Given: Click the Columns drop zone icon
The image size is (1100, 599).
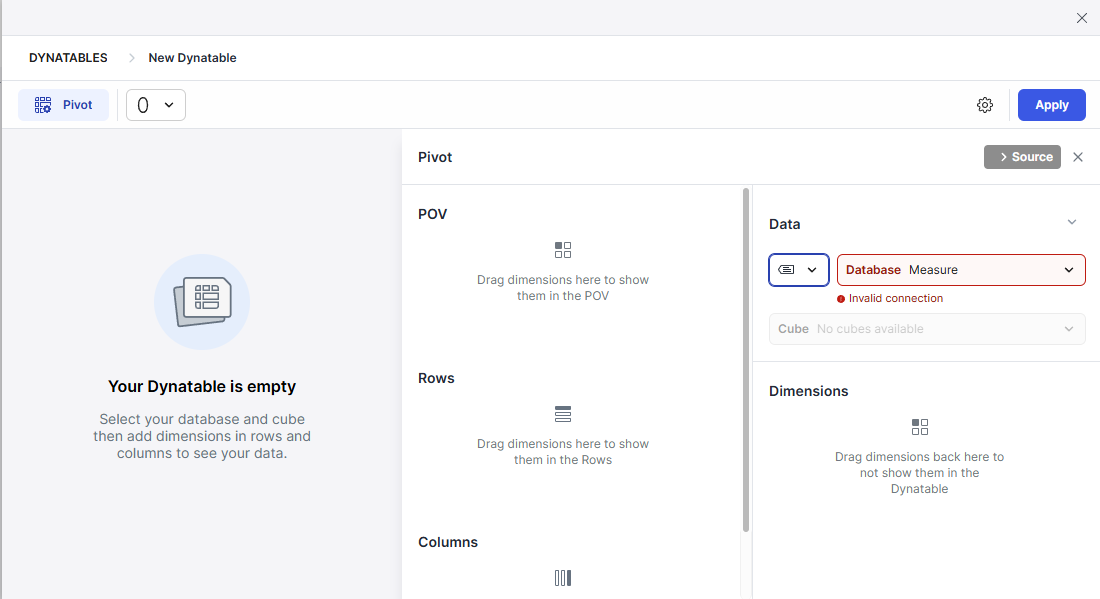Looking at the screenshot, I should (x=563, y=578).
